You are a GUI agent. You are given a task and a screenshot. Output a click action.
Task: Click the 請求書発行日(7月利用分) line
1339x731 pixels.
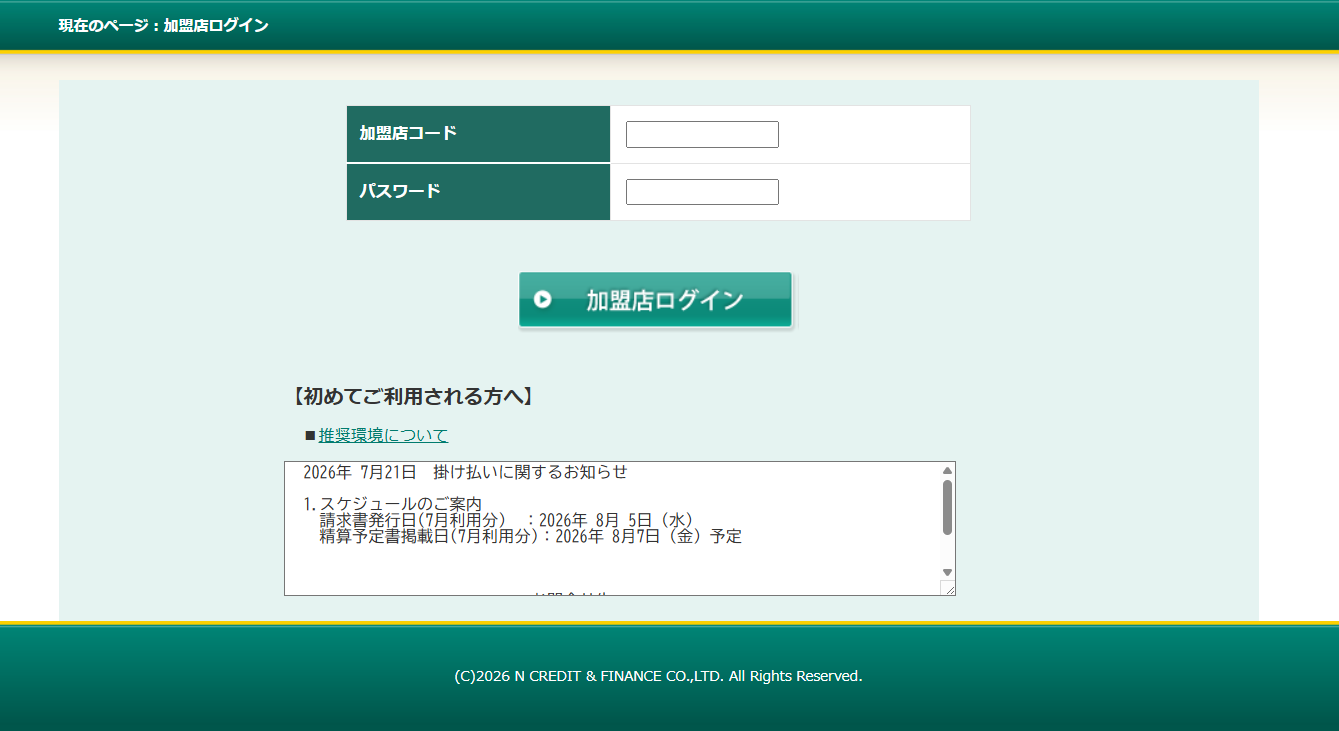click(508, 520)
